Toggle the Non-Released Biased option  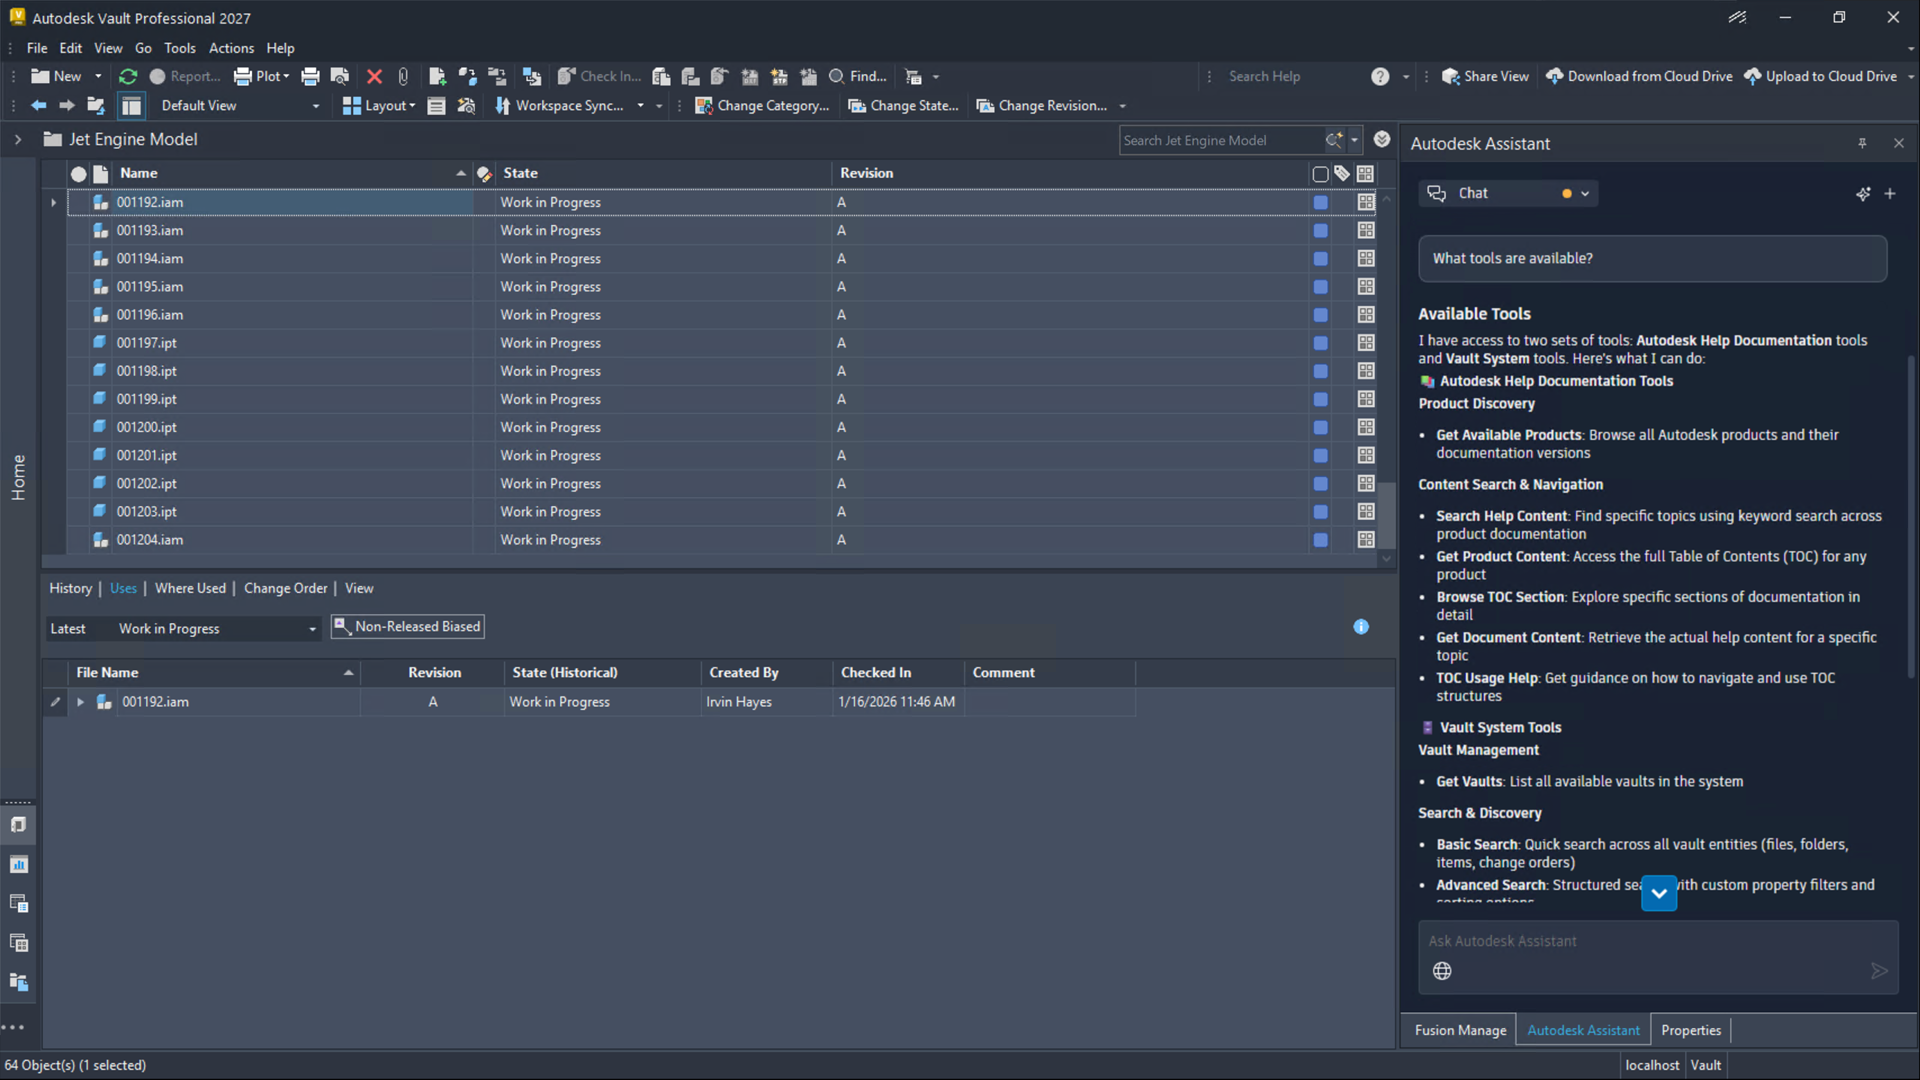408,627
